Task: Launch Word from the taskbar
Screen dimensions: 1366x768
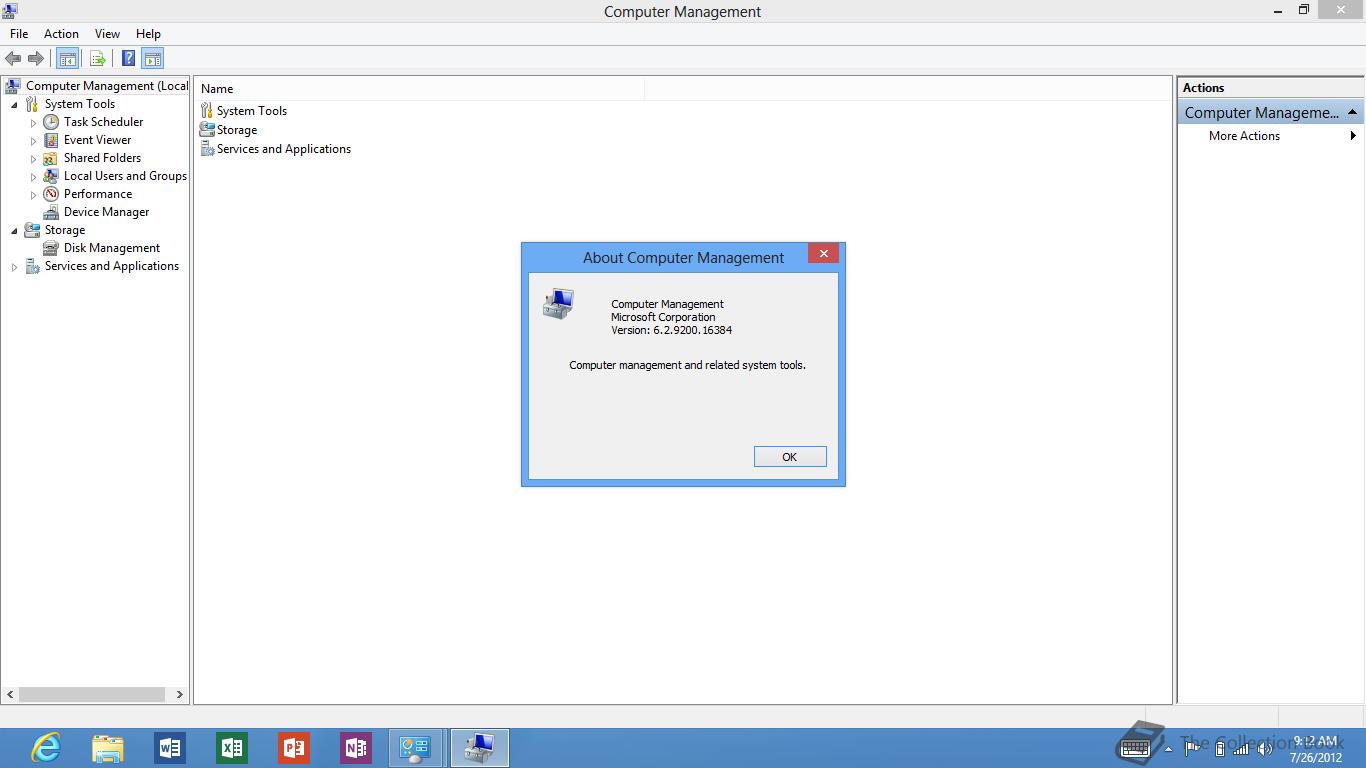Action: pos(170,748)
